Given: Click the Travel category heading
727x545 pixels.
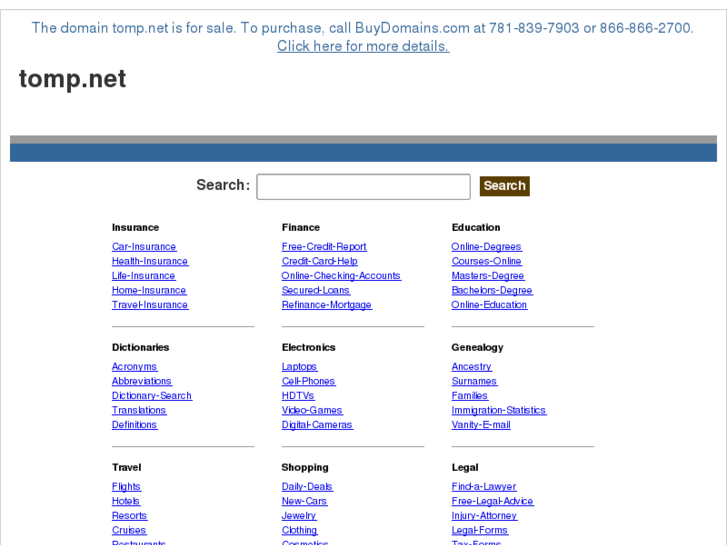Looking at the screenshot, I should click(x=127, y=468).
